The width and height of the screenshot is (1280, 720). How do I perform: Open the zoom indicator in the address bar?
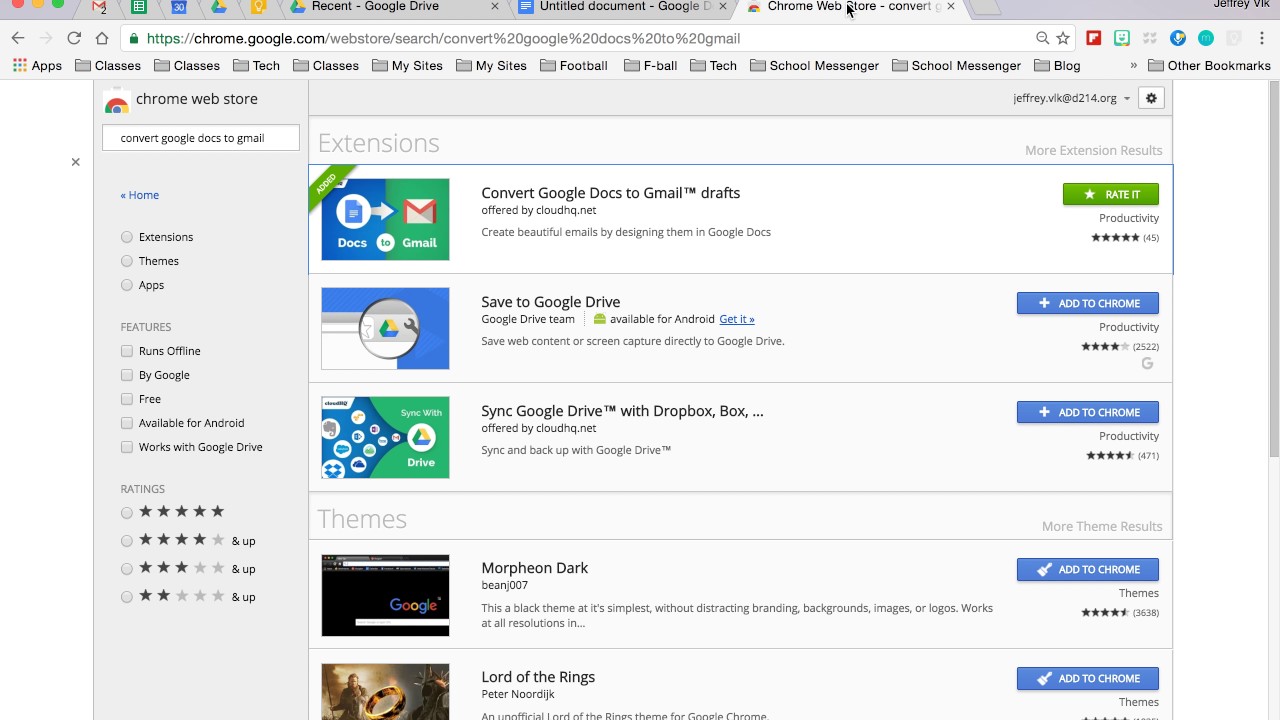[1042, 38]
